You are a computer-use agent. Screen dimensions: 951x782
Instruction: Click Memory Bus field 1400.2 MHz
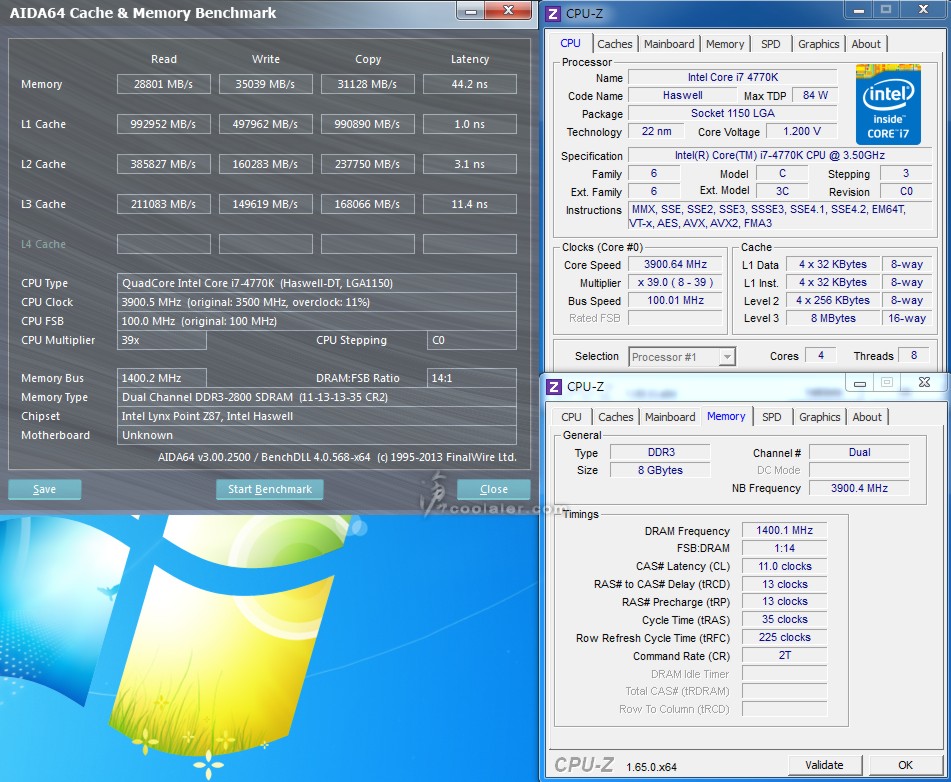pyautogui.click(x=161, y=378)
